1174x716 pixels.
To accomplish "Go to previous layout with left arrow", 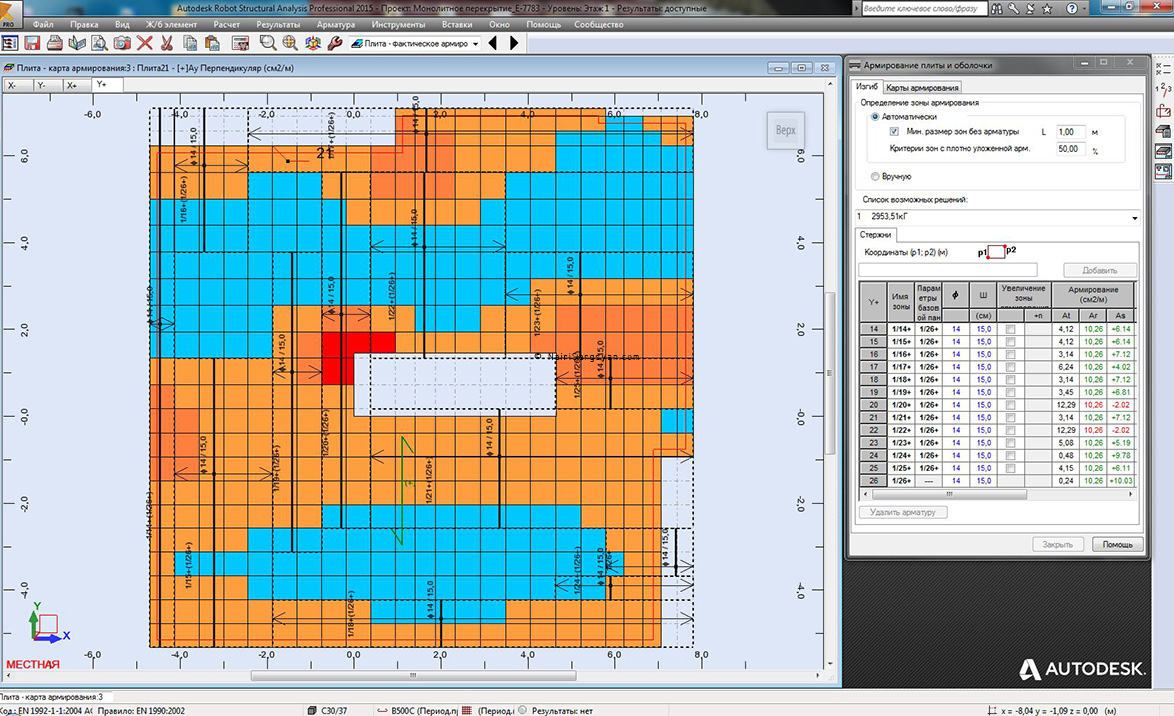I will click(493, 43).
